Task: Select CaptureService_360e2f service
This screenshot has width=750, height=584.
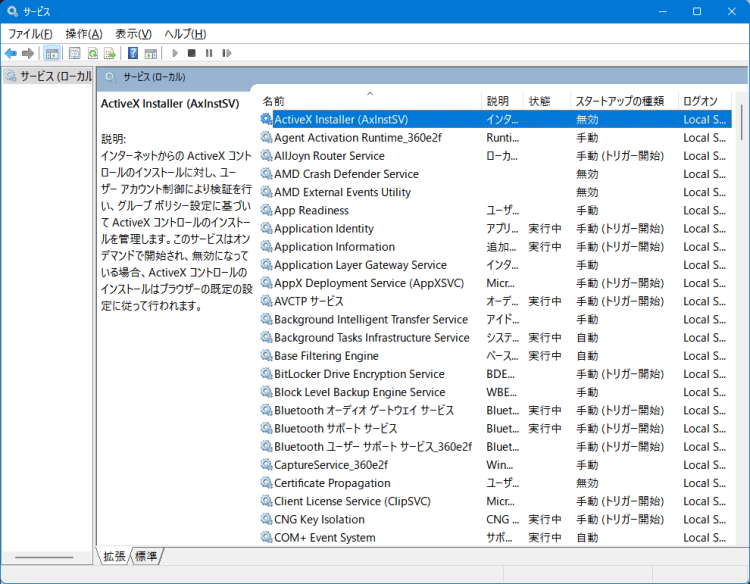Action: coord(496,465)
